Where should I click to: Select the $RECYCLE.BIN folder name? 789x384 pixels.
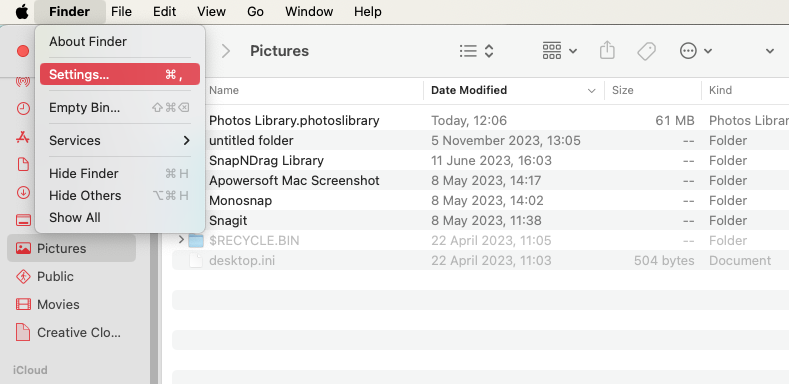click(x=254, y=241)
